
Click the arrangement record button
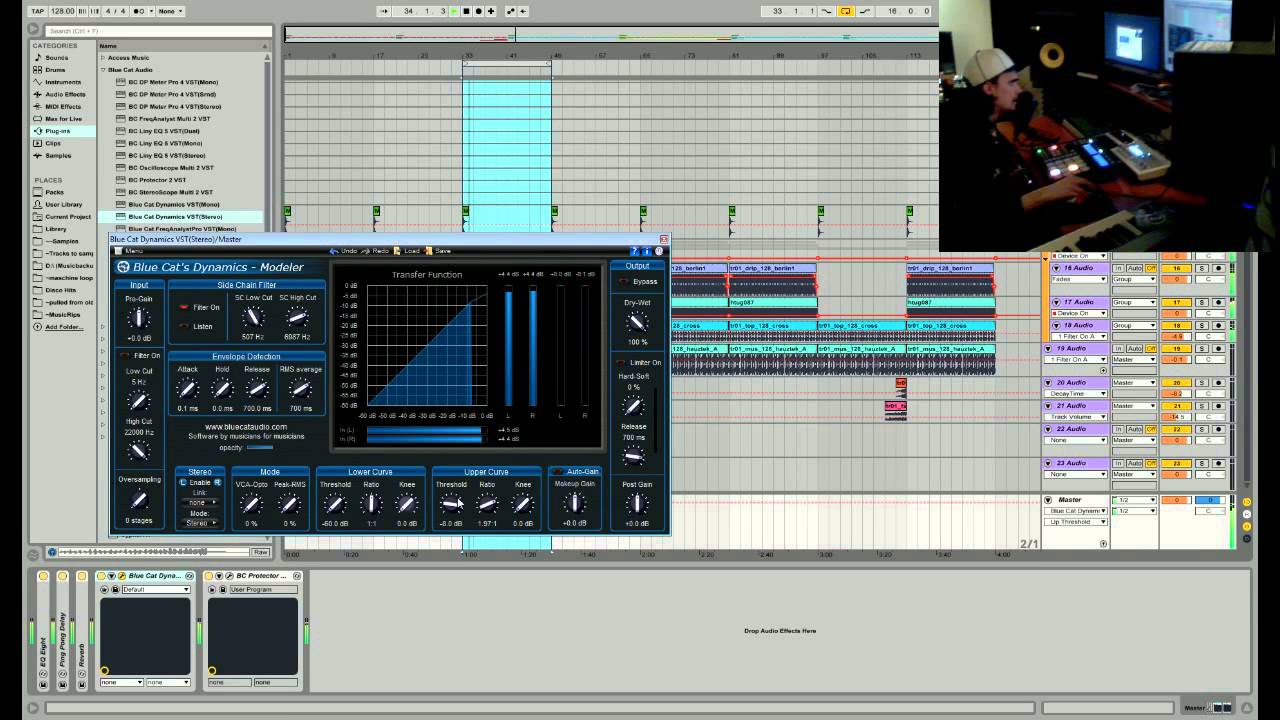pyautogui.click(x=478, y=11)
